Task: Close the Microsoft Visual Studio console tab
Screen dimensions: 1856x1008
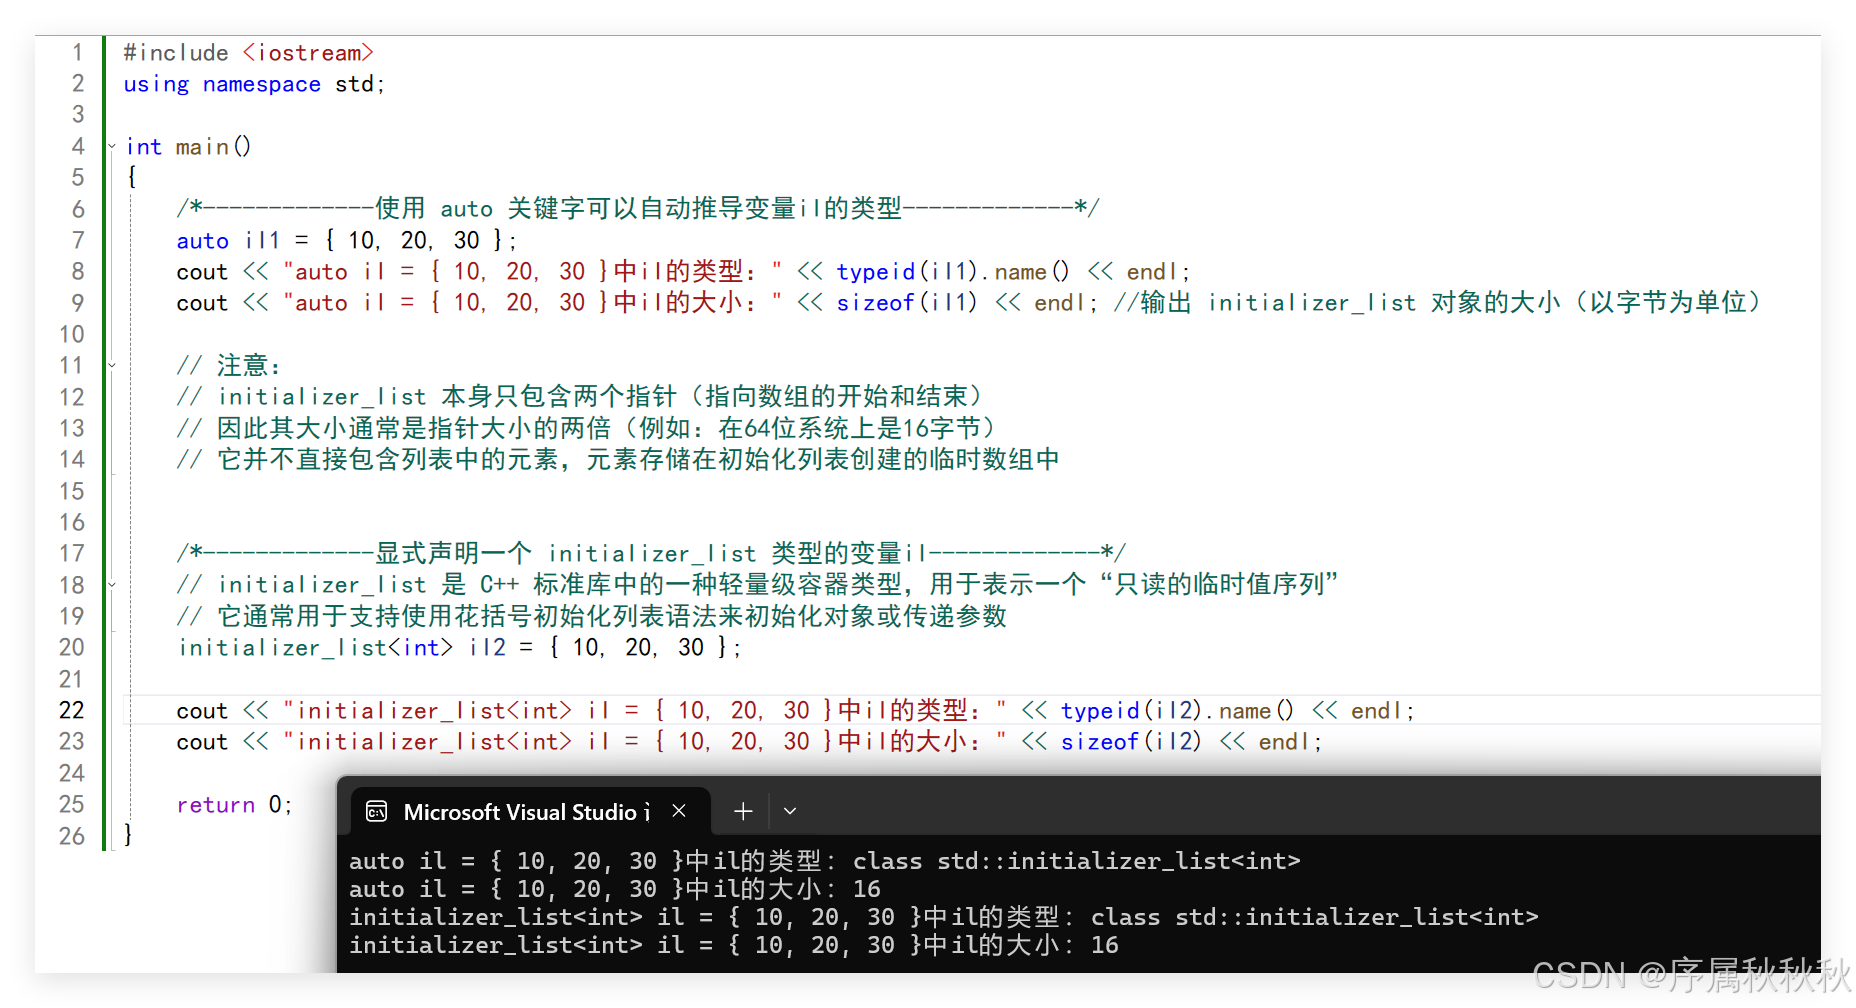Action: pos(679,811)
